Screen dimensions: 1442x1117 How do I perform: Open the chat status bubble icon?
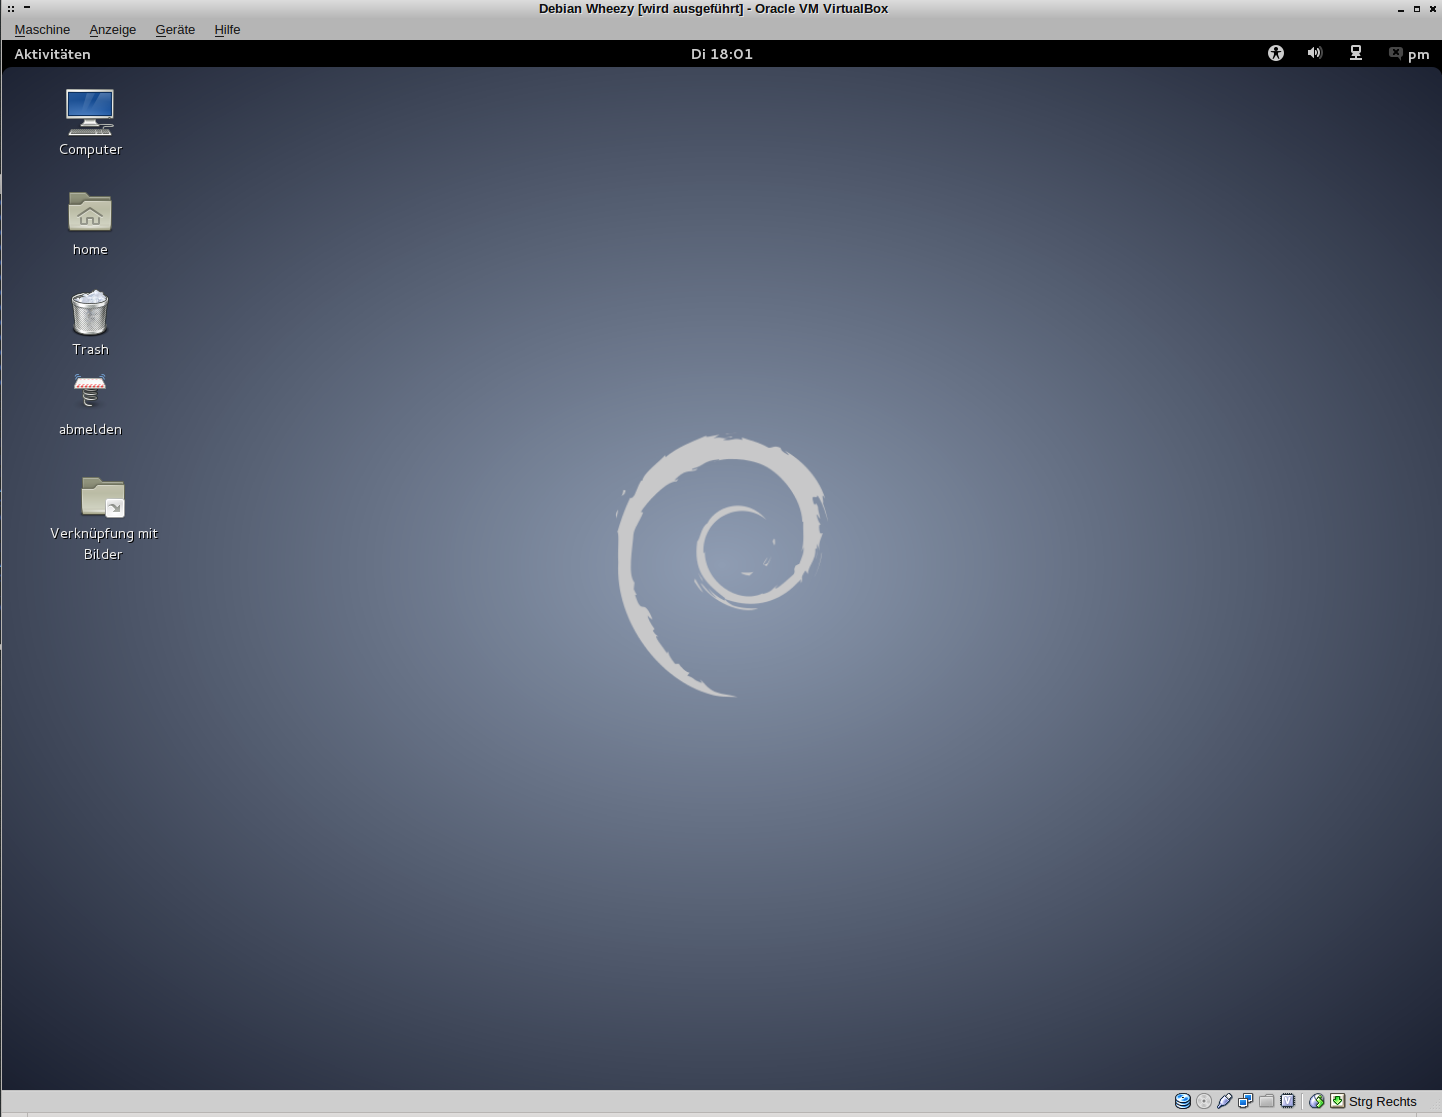1395,53
